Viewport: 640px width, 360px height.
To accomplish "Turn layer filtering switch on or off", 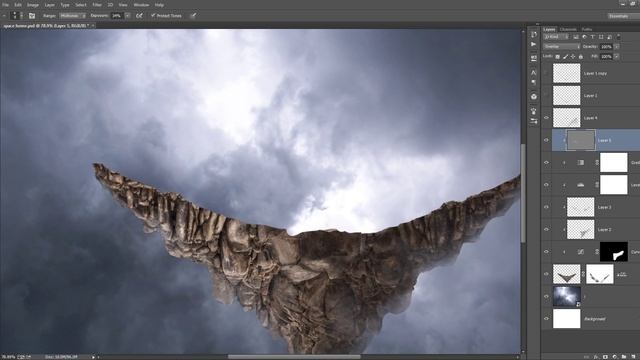I will 619,37.
